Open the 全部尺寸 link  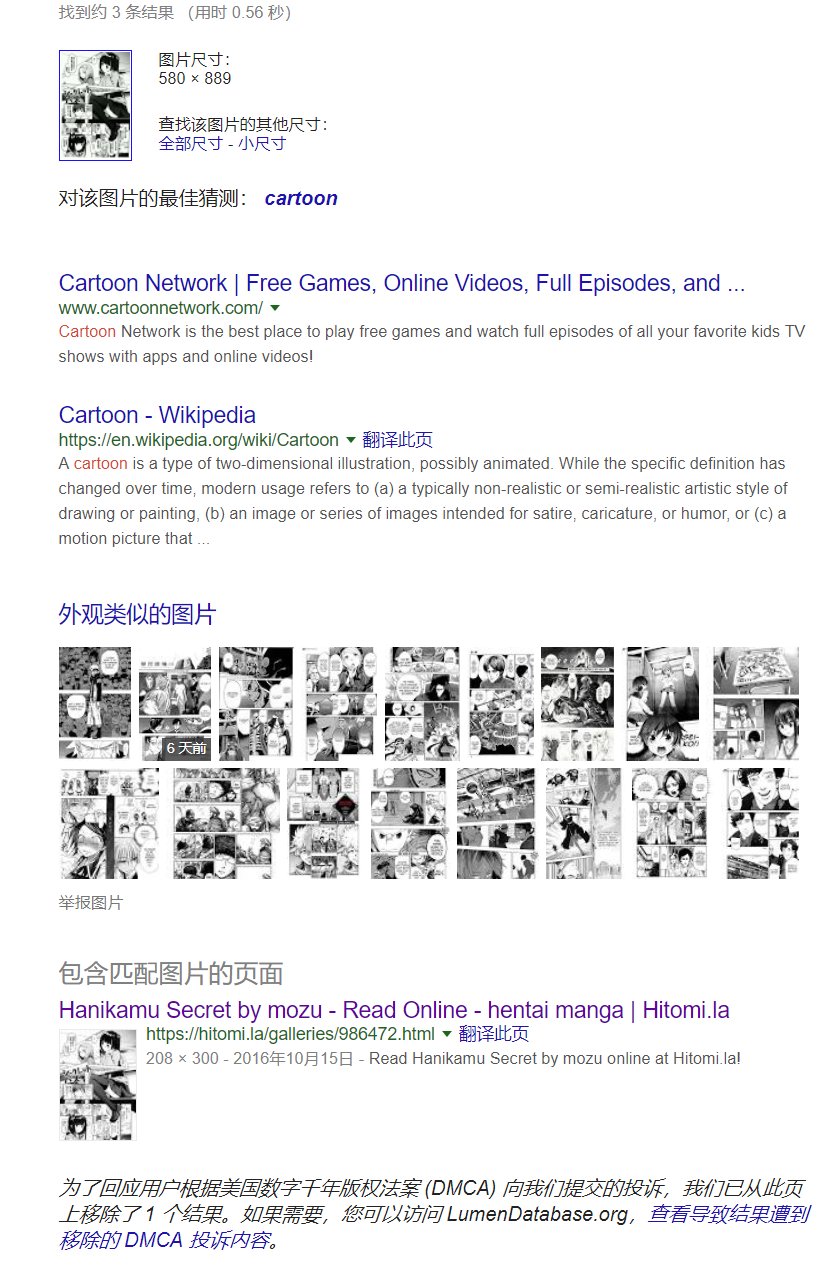(191, 143)
